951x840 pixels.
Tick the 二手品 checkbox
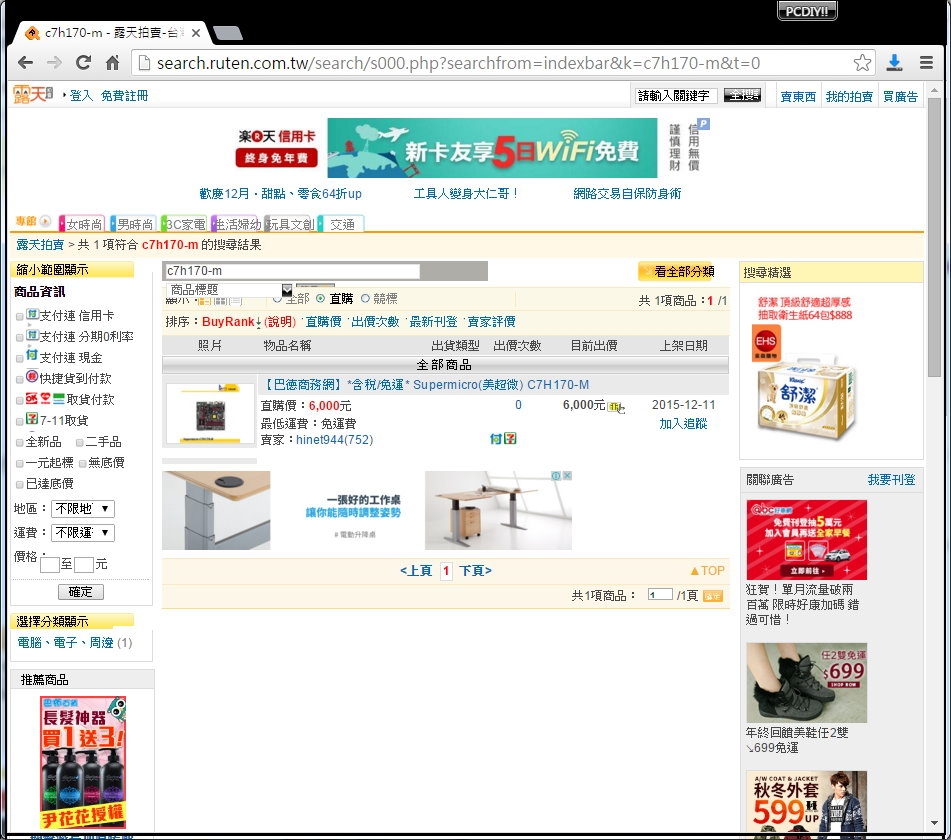tap(79, 443)
